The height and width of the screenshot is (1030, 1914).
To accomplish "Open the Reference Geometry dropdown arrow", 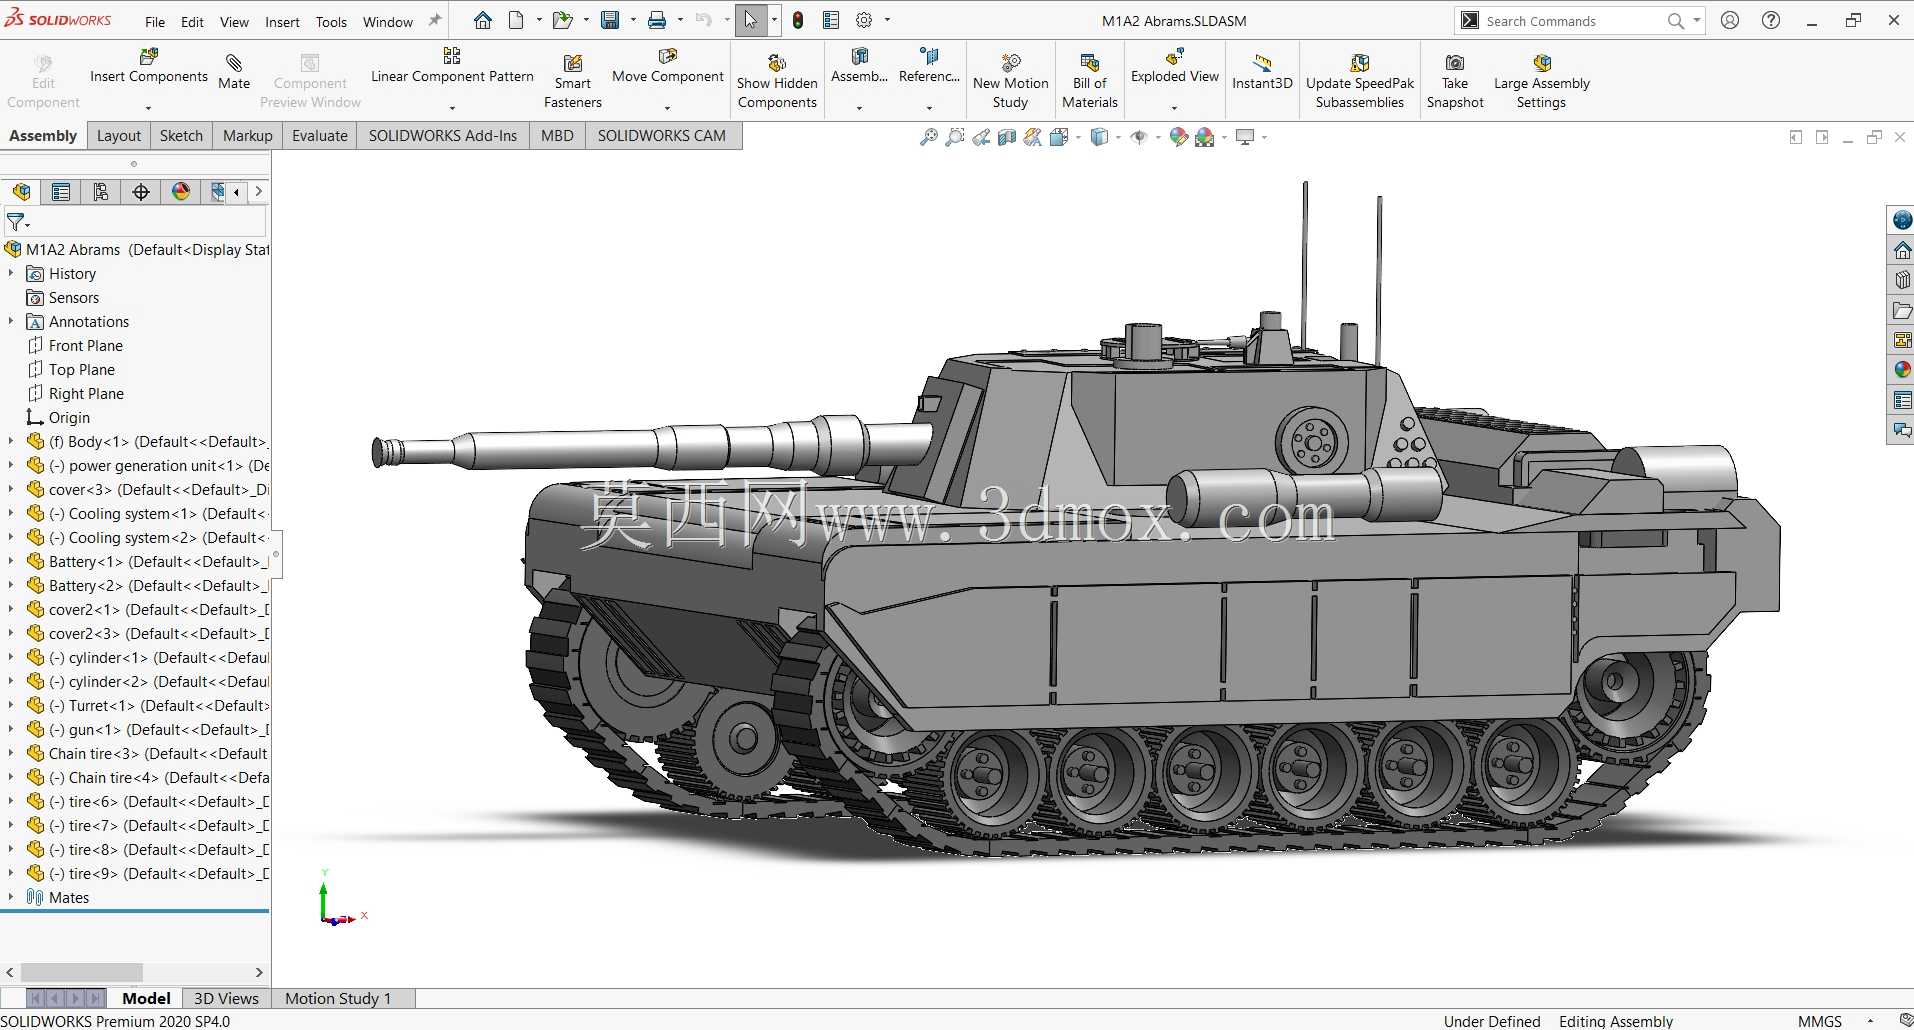I will [929, 108].
